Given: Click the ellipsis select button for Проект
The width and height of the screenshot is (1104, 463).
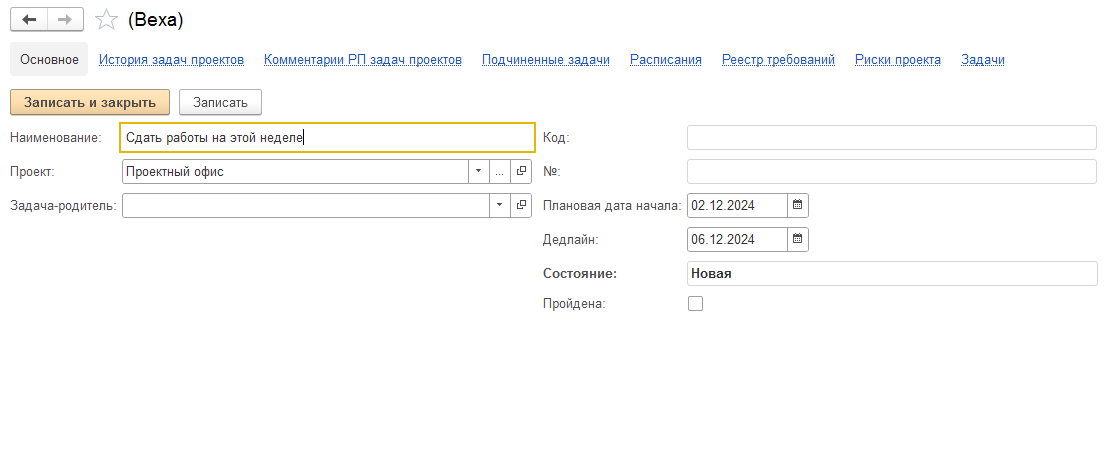Looking at the screenshot, I should (x=499, y=172).
